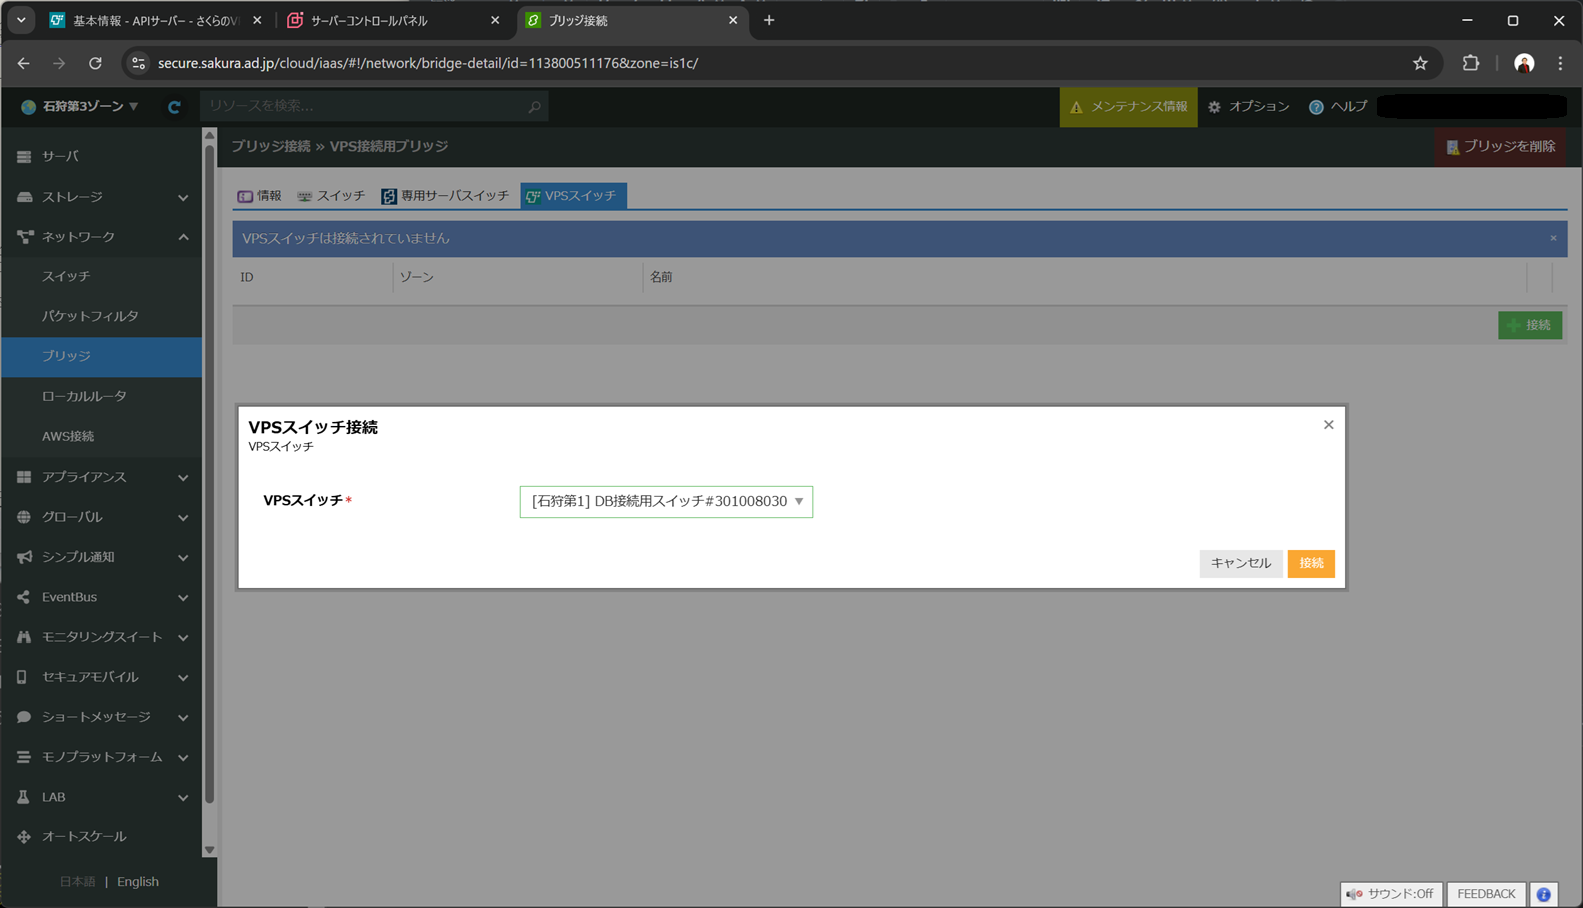Click the blue info icon at bottom right
This screenshot has width=1583, height=908.
pyautogui.click(x=1543, y=894)
